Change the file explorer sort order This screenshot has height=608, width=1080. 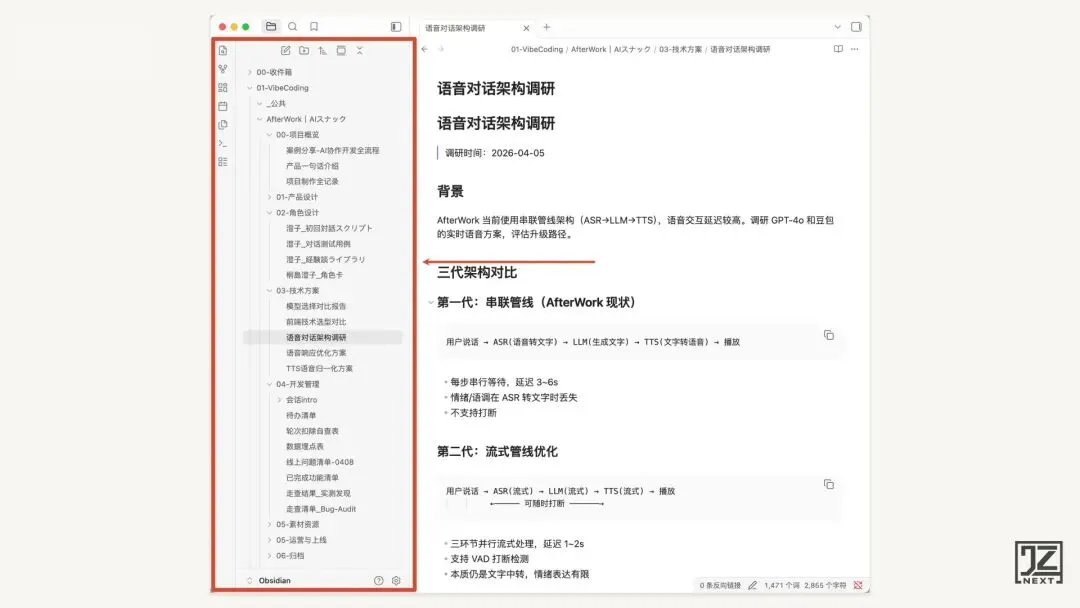322,50
